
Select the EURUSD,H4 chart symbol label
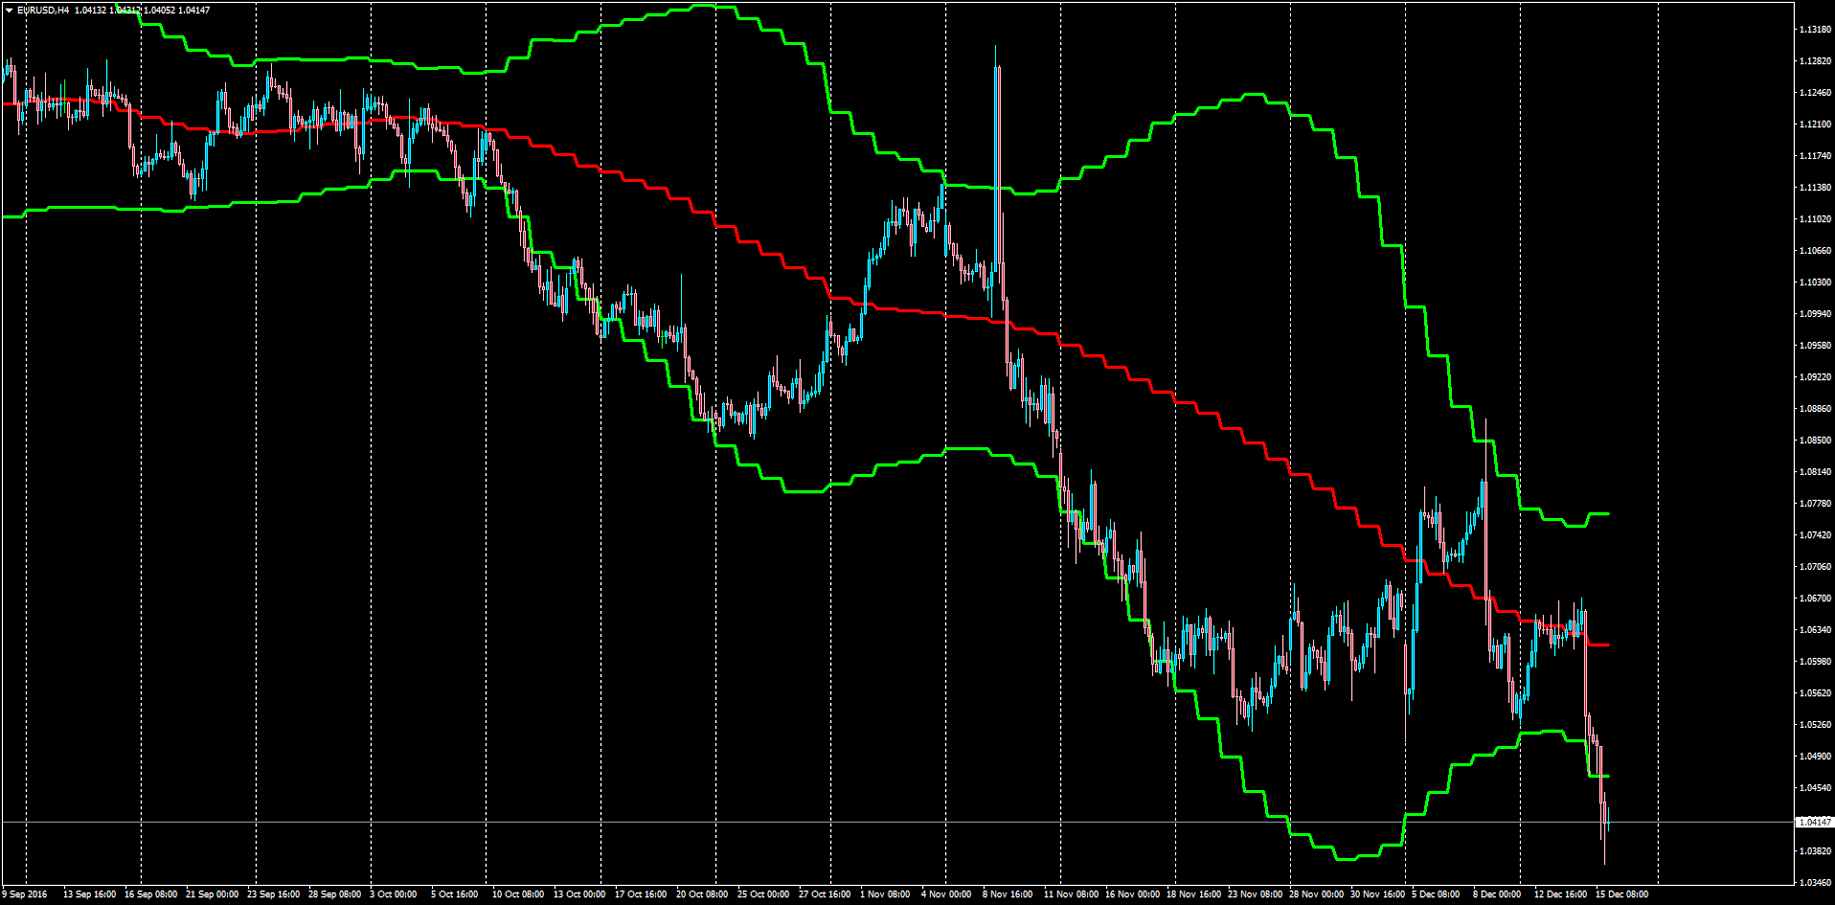click(43, 10)
